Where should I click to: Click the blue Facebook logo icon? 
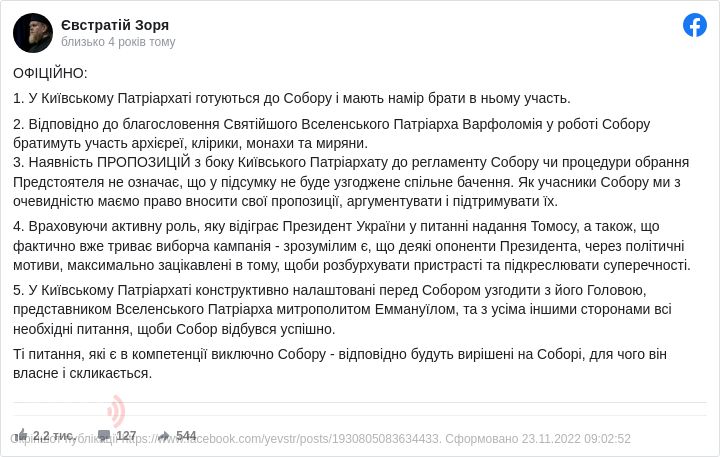point(695,25)
